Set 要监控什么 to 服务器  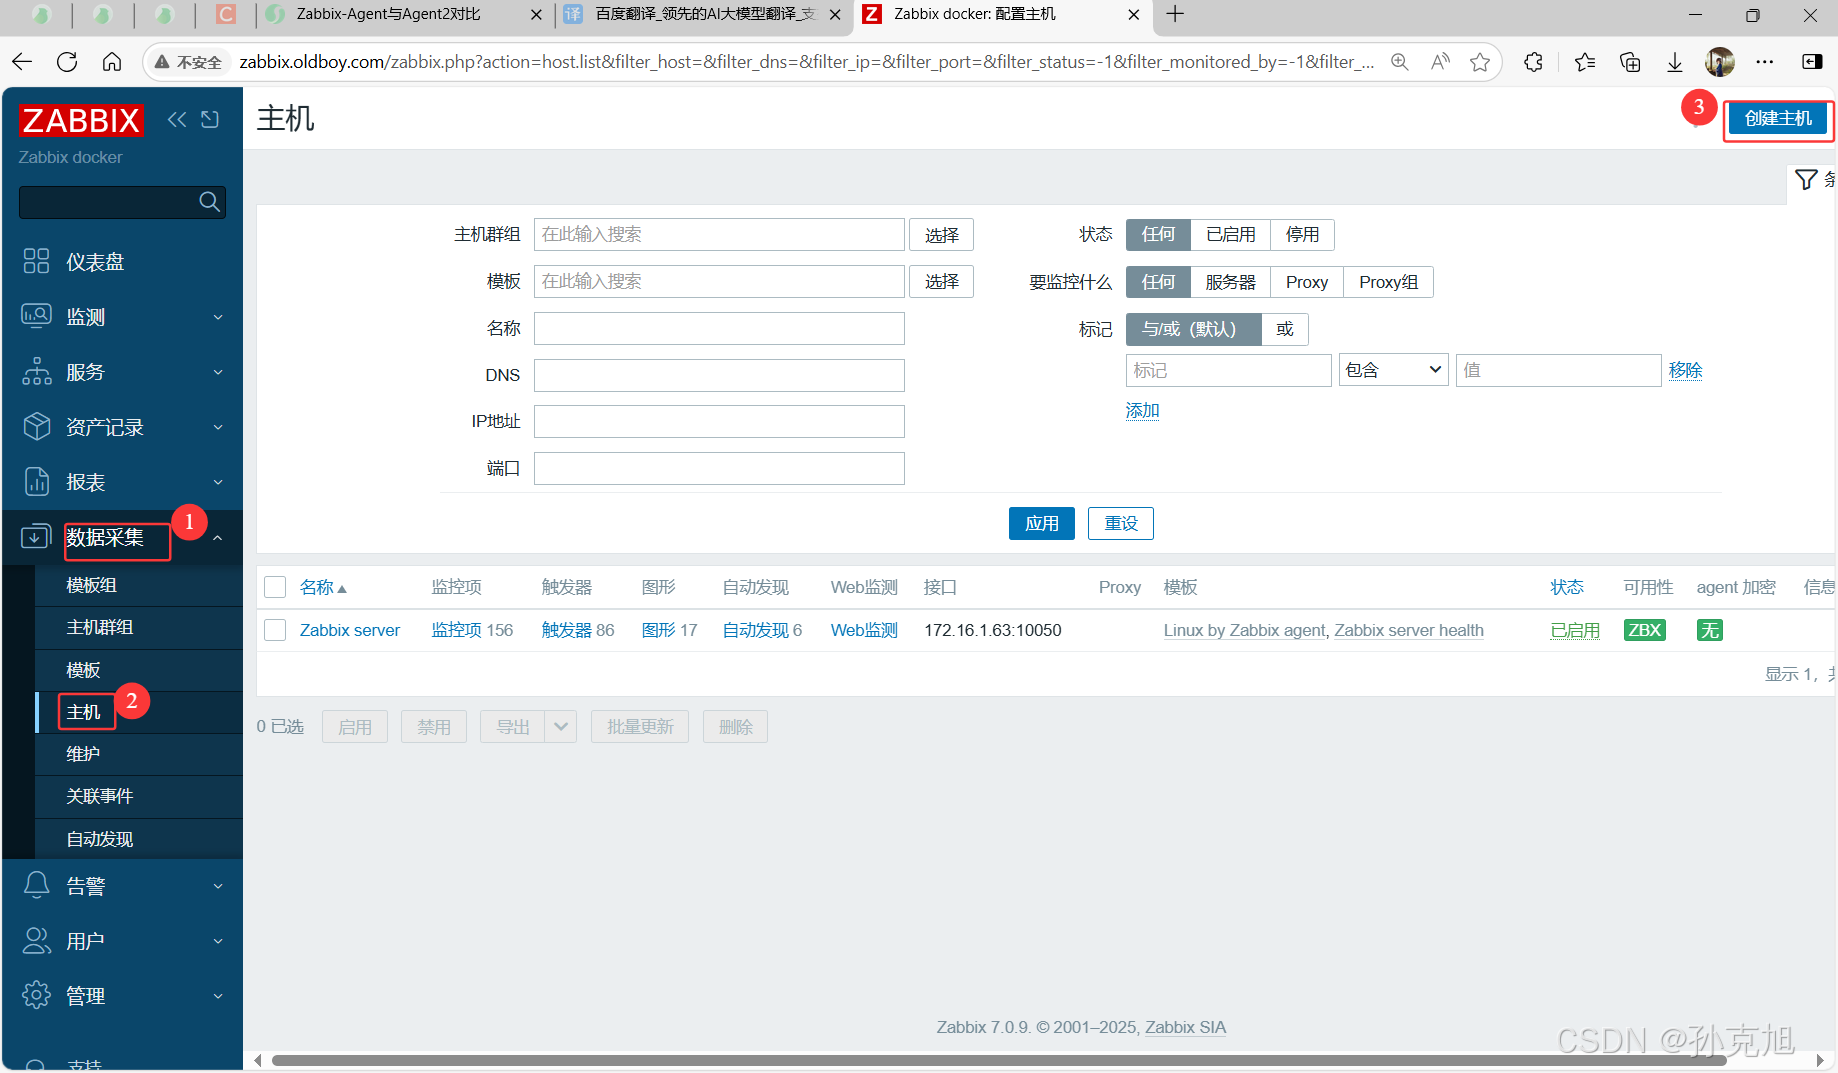1230,282
